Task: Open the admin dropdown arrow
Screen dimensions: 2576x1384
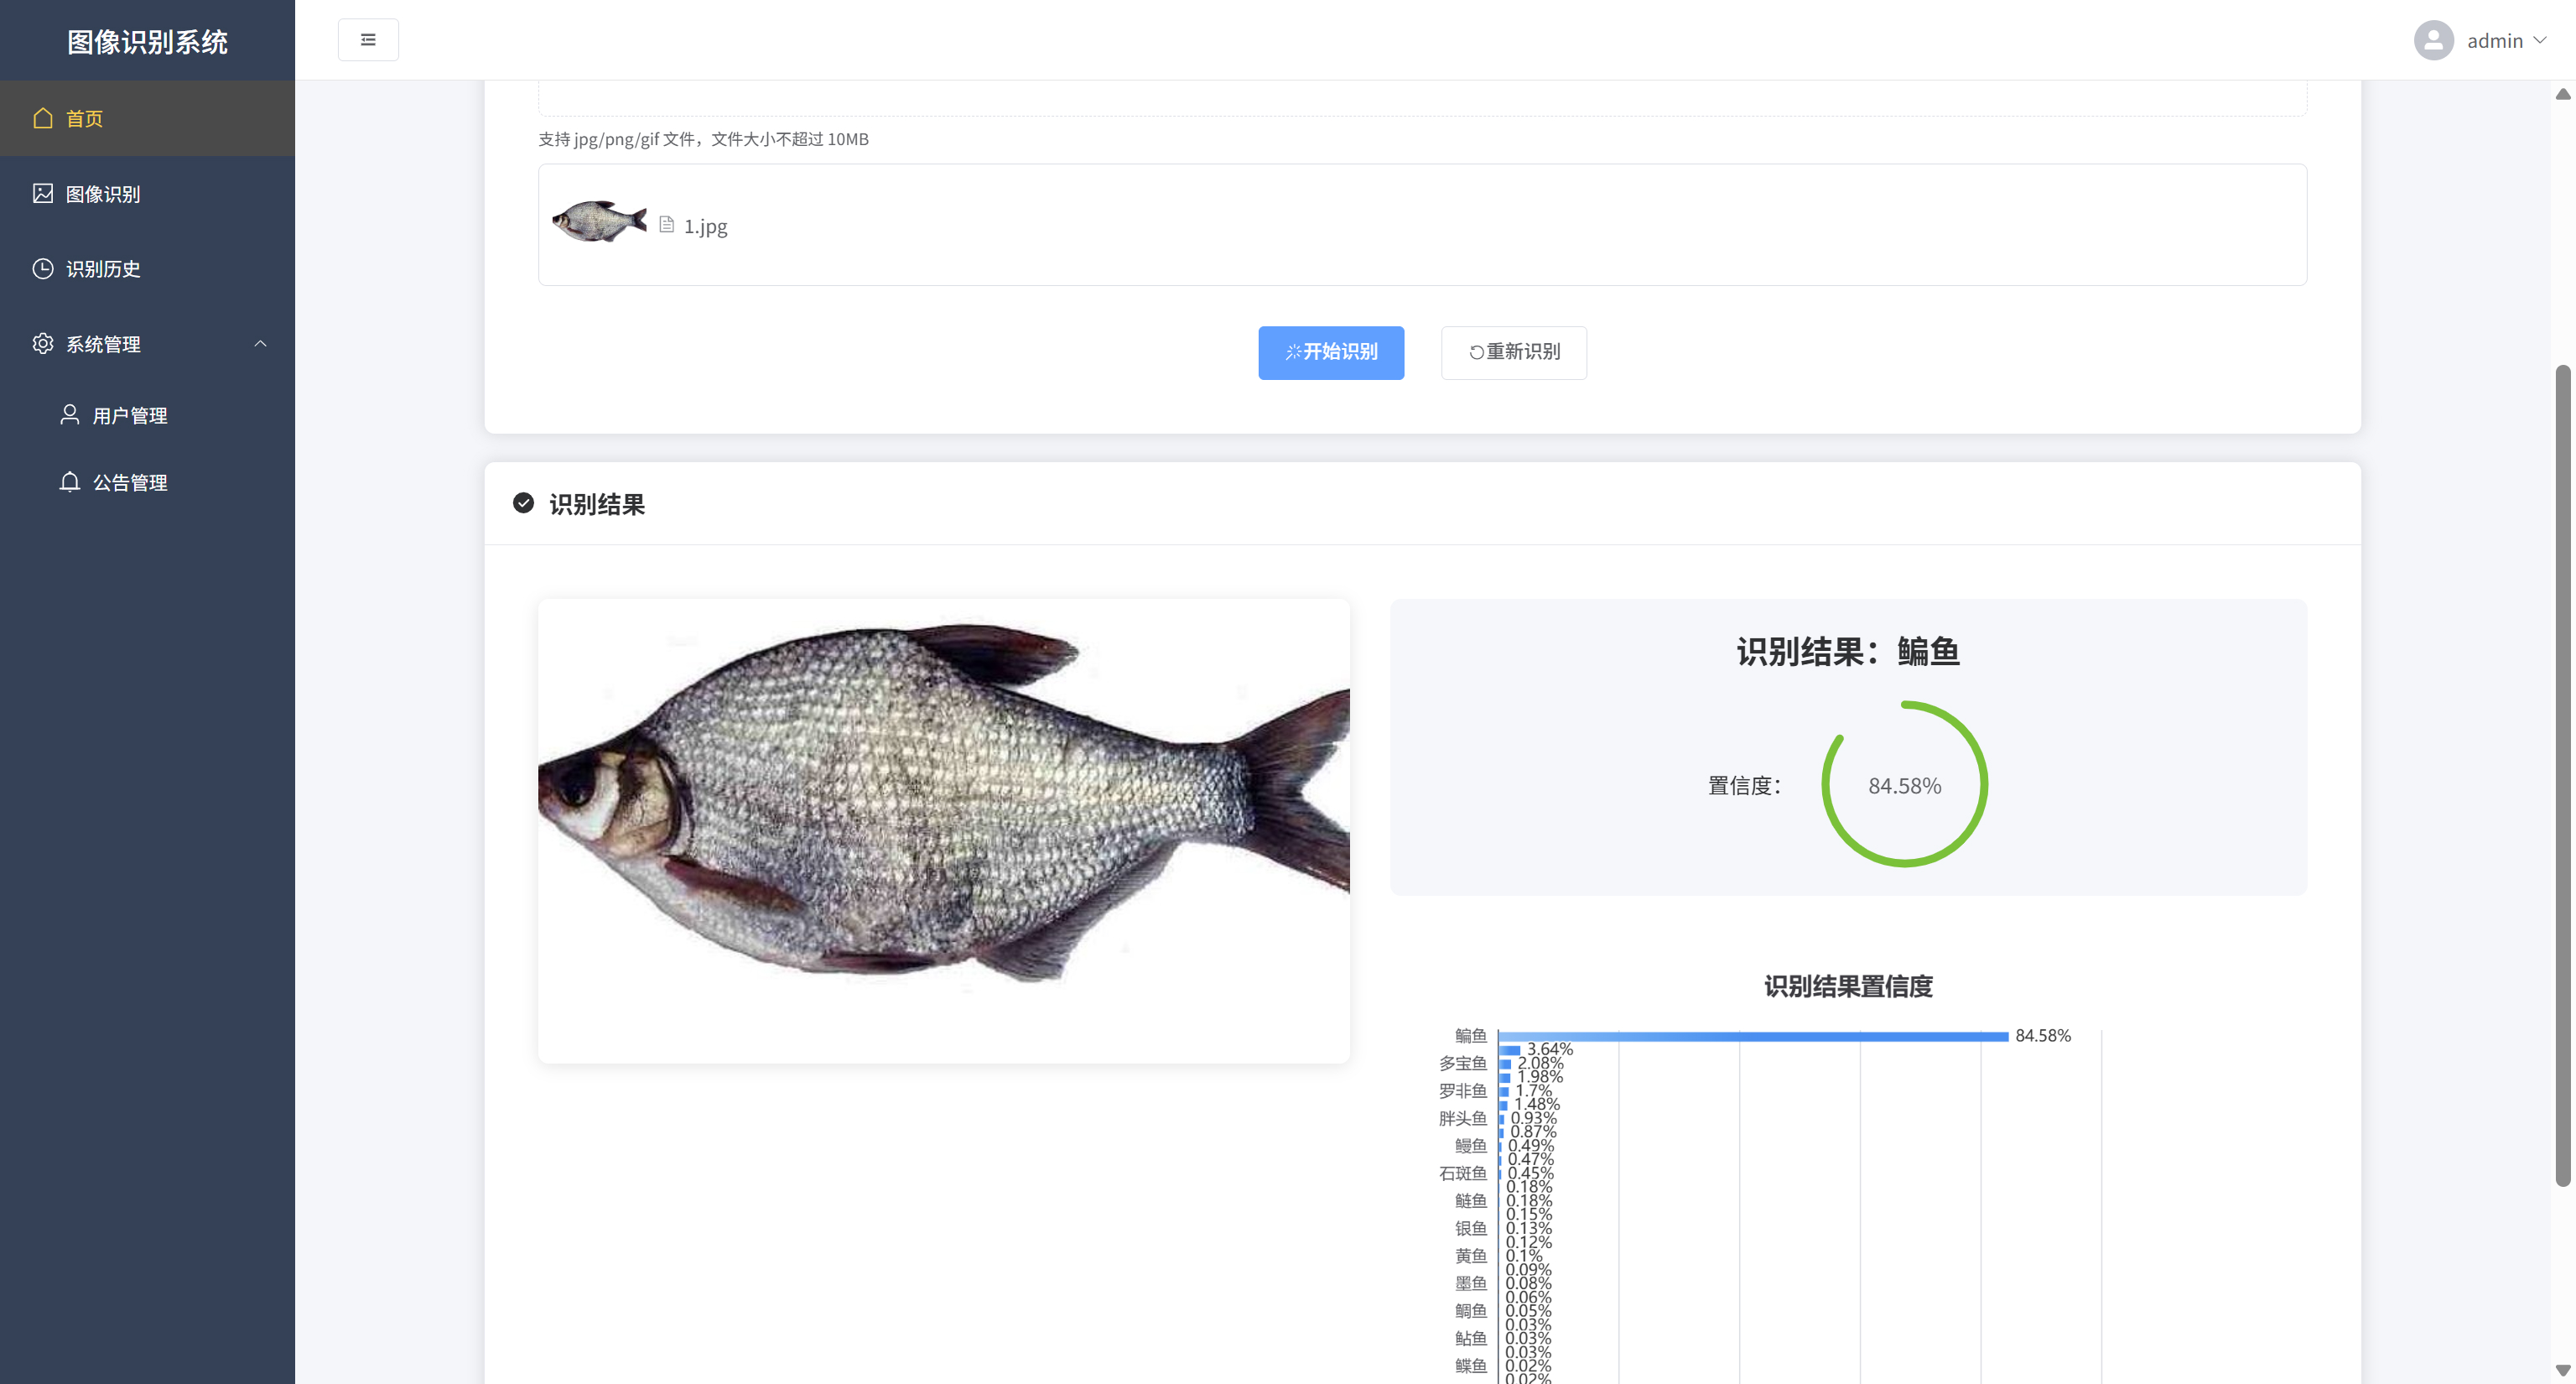Action: [2540, 40]
